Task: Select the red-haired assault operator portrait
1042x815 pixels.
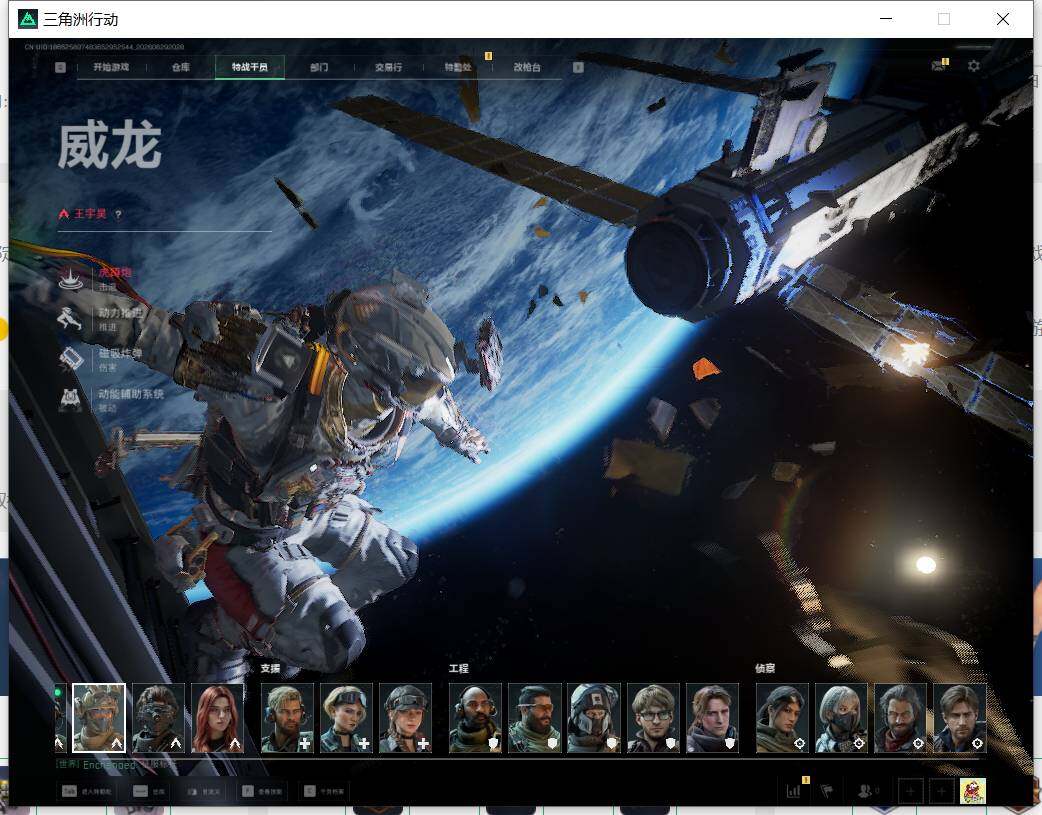Action: (x=217, y=718)
